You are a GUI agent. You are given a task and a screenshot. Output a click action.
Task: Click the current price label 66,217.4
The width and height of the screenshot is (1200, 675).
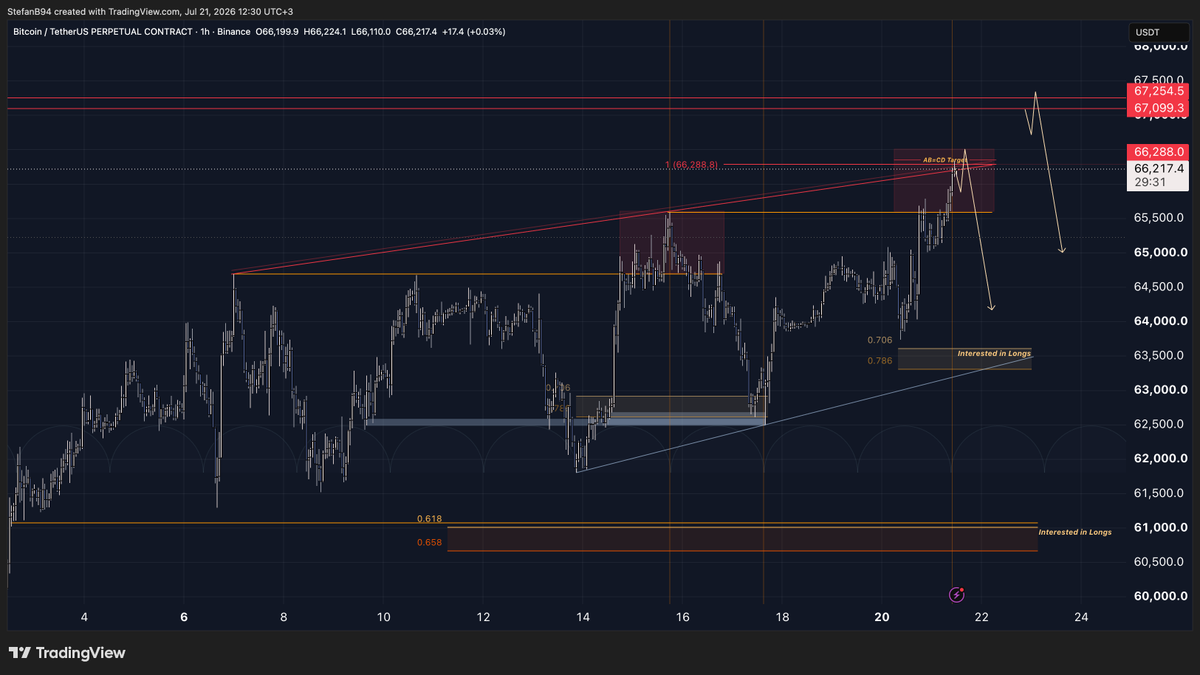pyautogui.click(x=1158, y=169)
